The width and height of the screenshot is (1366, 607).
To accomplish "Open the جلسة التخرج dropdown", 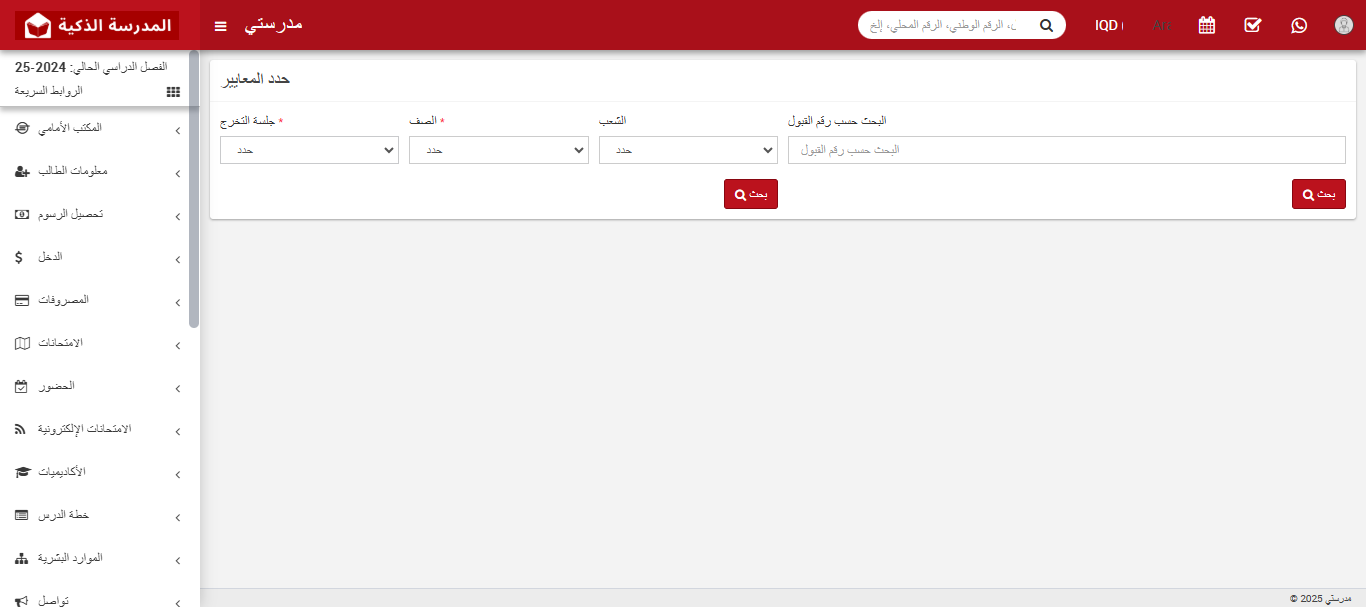I will tap(309, 150).
